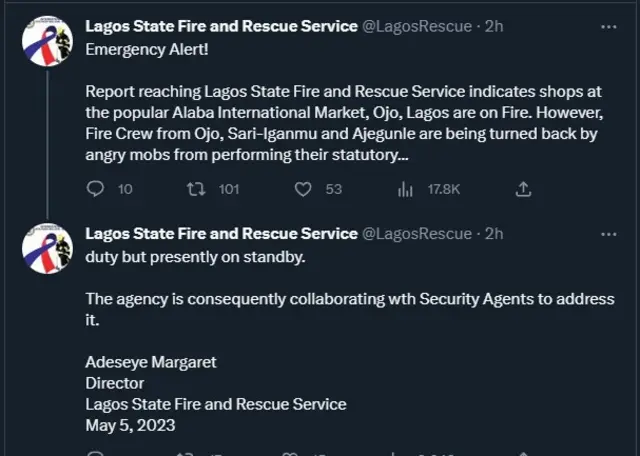Click the first tweet's 2h timestamp
This screenshot has width=640, height=456.
point(494,26)
